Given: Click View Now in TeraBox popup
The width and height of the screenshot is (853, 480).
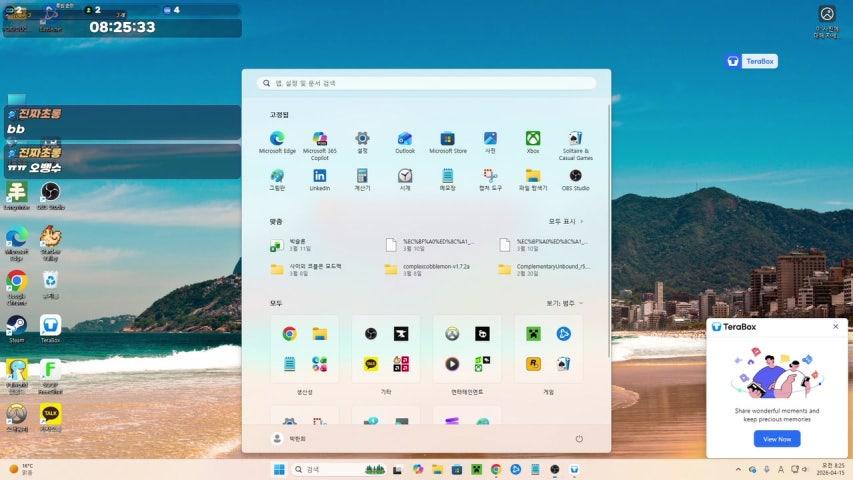Looking at the screenshot, I should coord(777,439).
